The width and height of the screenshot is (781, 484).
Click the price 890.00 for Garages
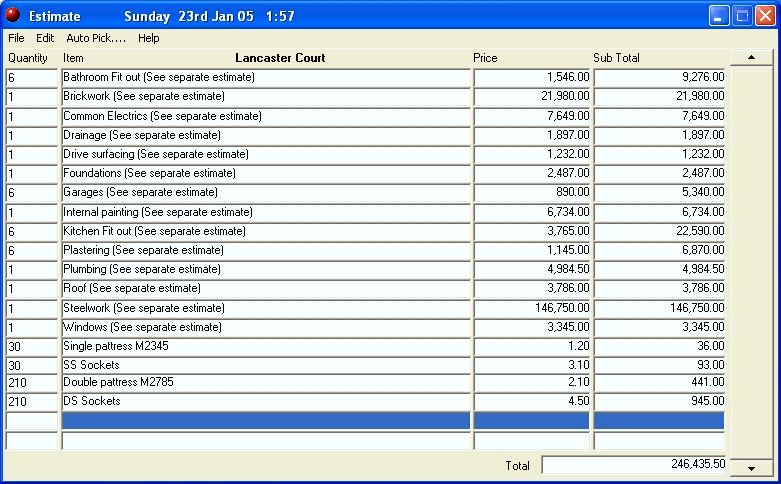coord(531,192)
